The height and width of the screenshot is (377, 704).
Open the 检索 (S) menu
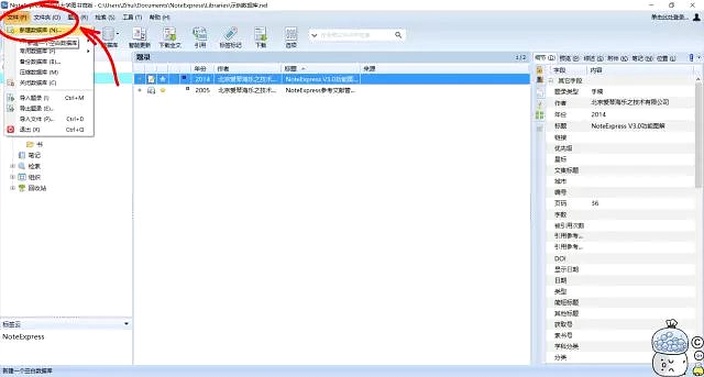click(105, 17)
